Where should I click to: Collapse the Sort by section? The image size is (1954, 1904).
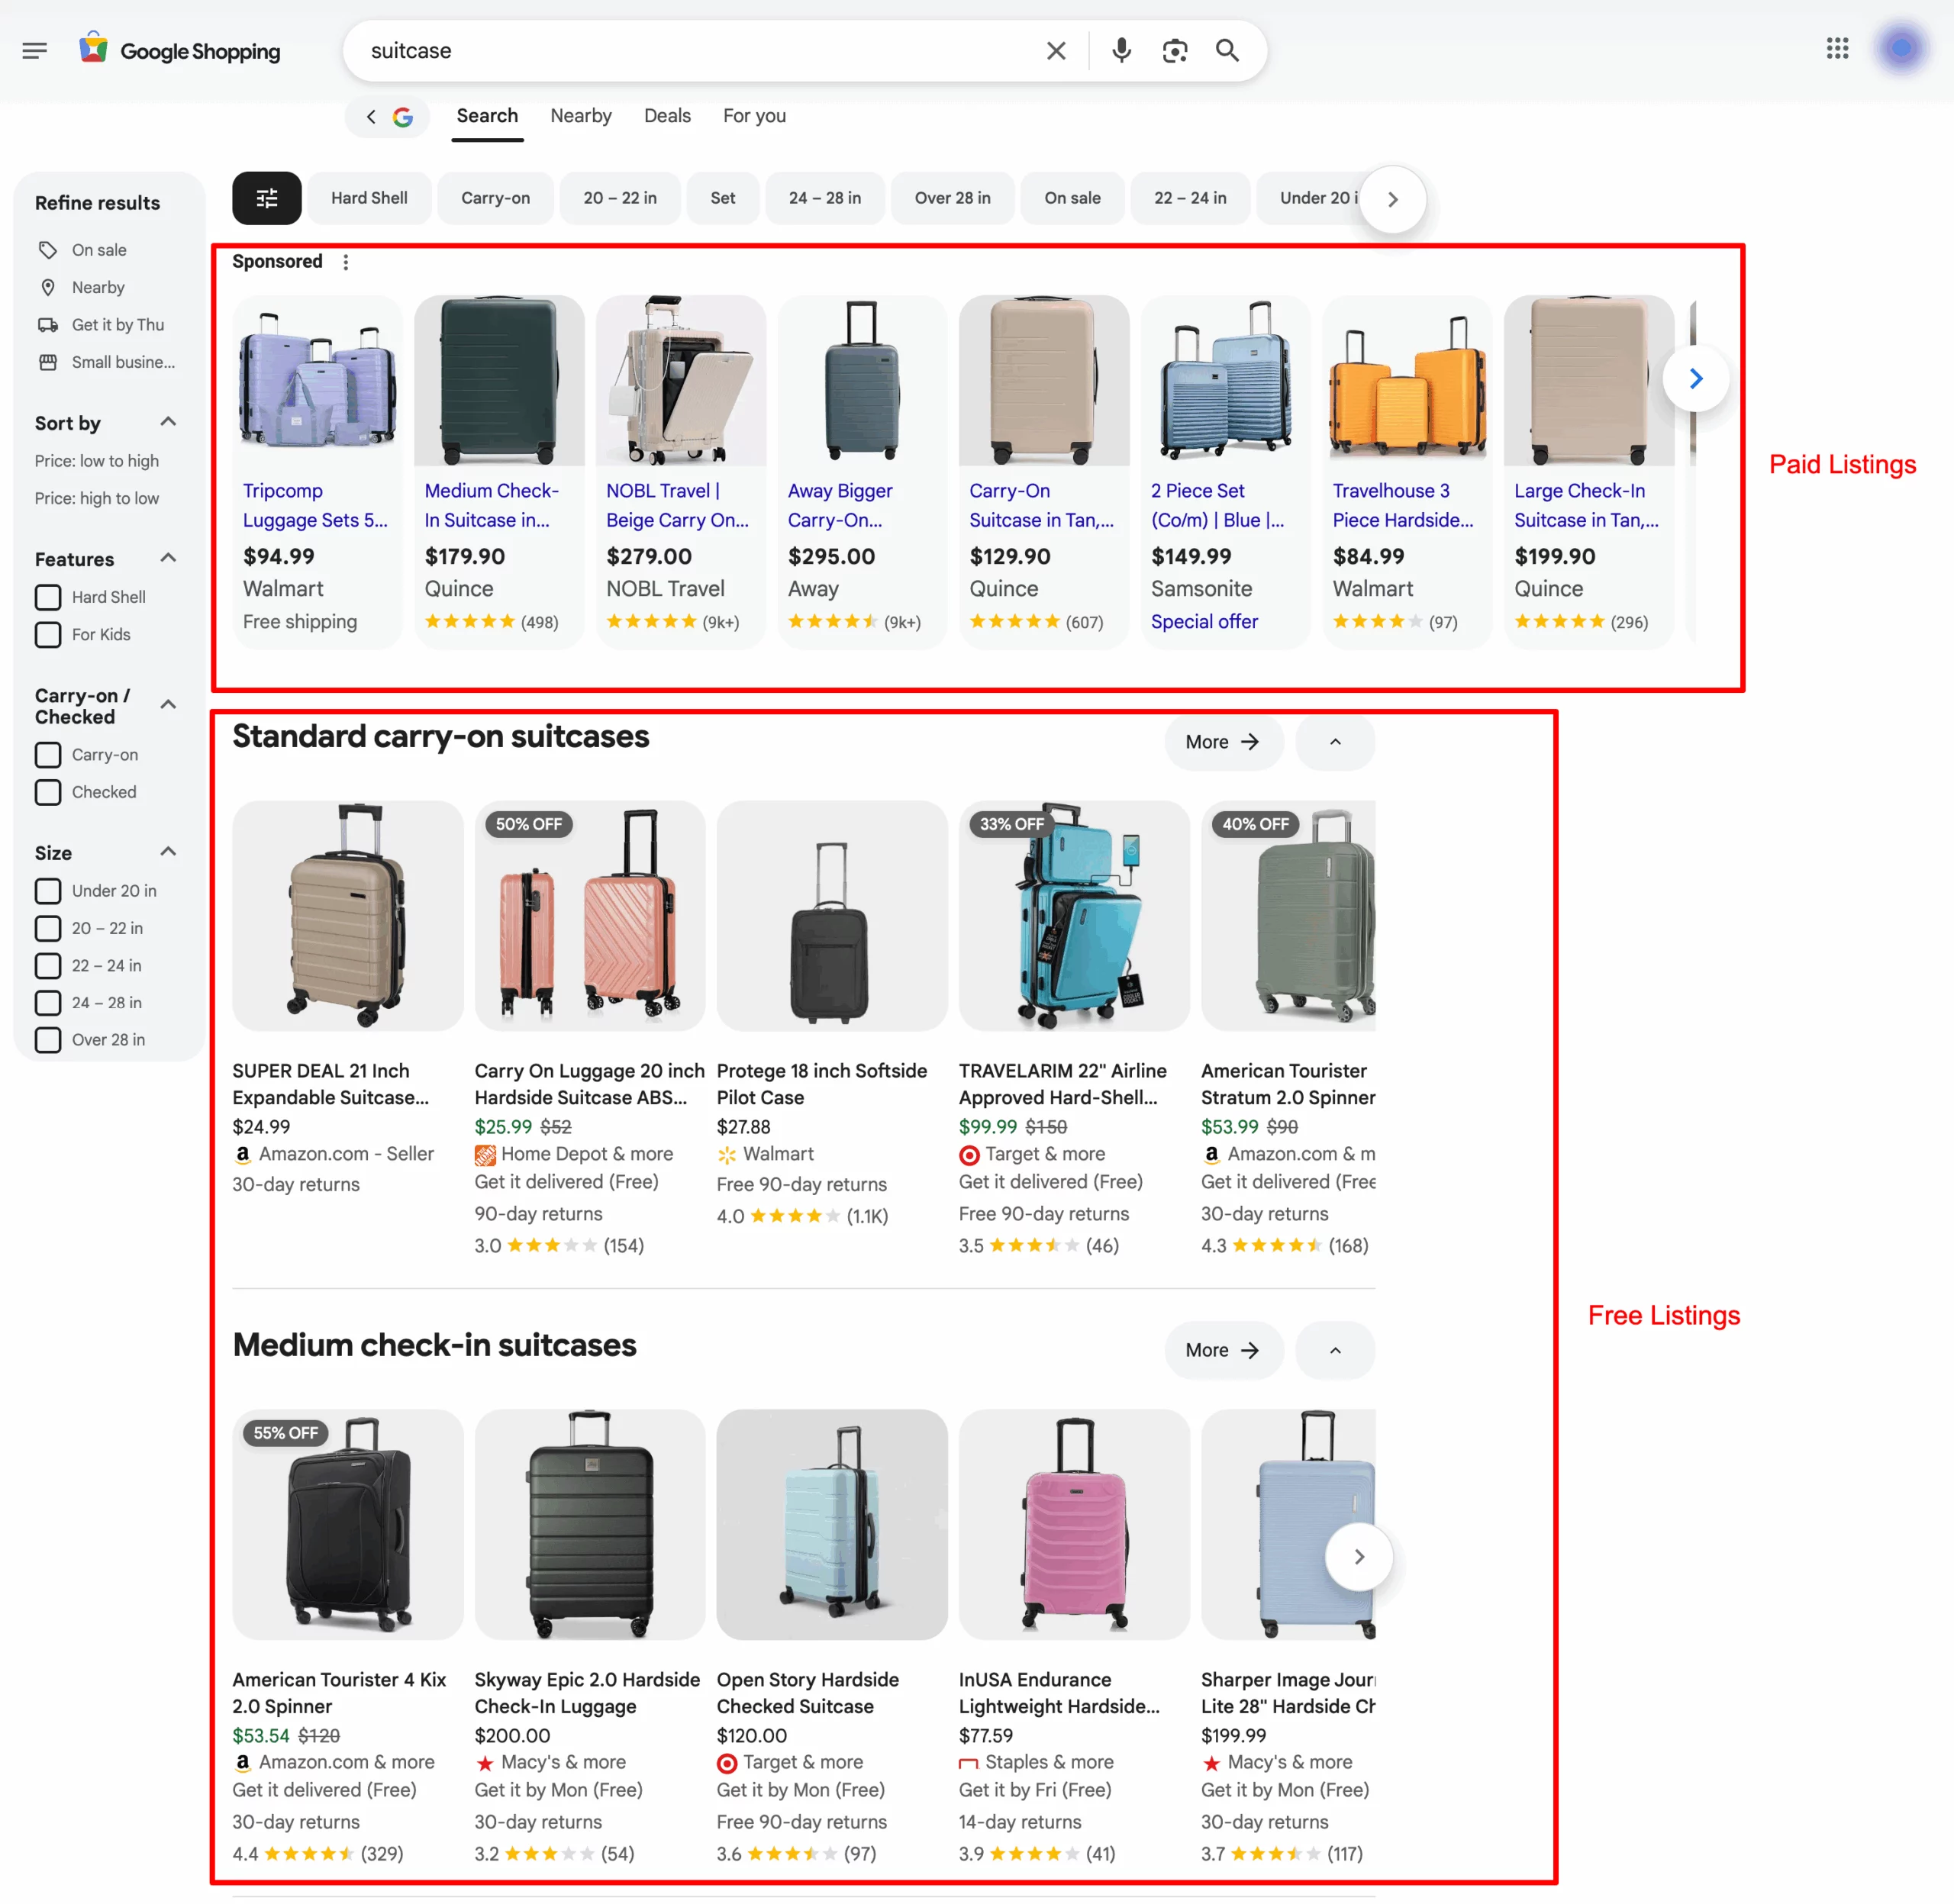pos(168,422)
